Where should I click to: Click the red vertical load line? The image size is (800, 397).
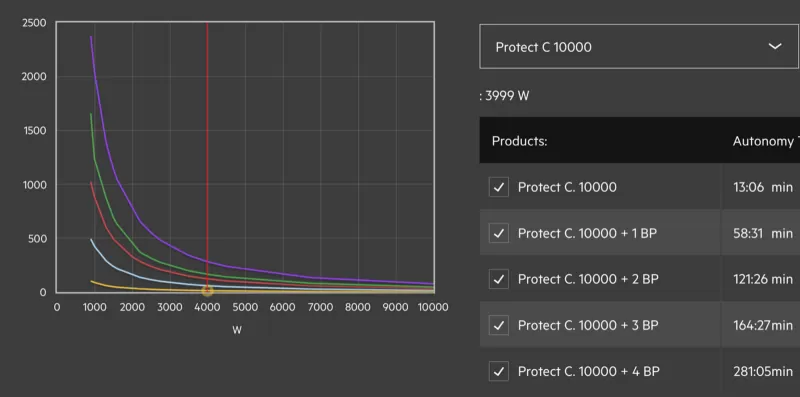207,153
